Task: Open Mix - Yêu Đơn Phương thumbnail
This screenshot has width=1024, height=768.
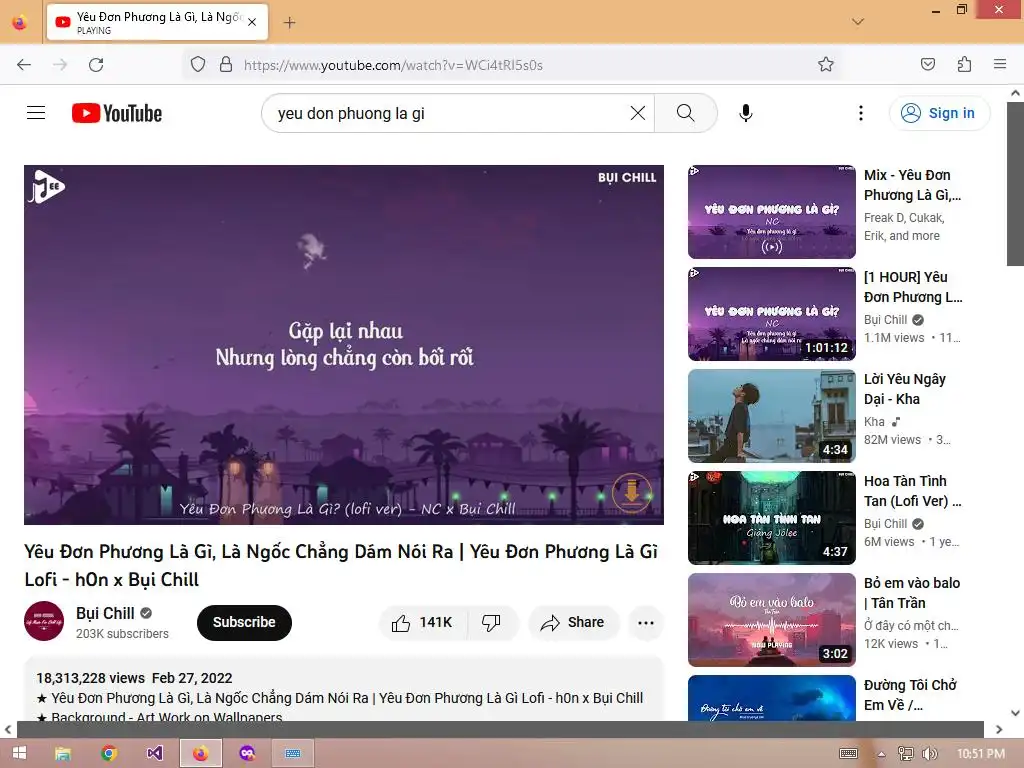Action: (771, 212)
